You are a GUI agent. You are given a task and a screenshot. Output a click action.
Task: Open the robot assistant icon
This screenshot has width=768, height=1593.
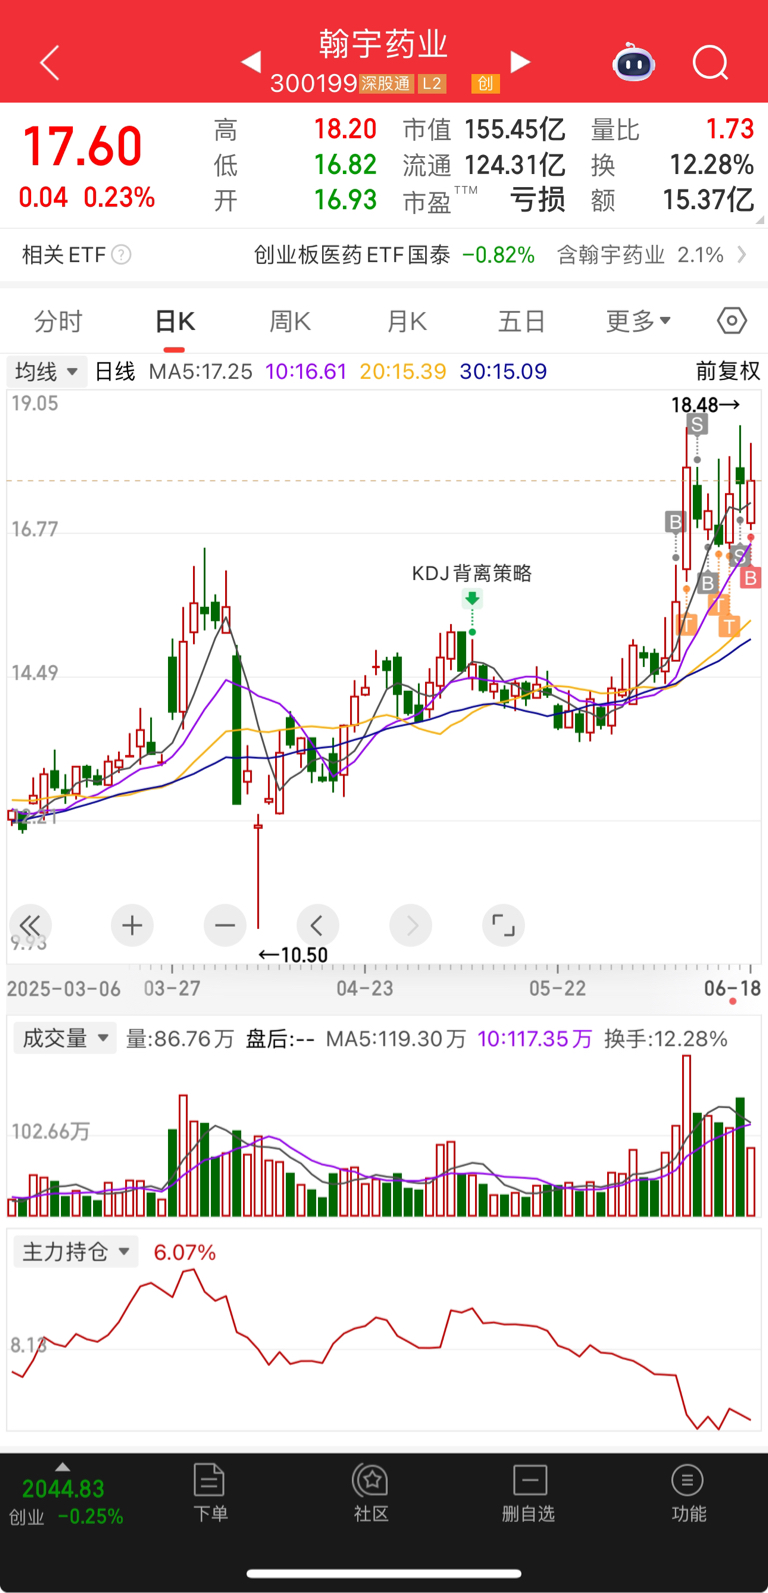(633, 63)
